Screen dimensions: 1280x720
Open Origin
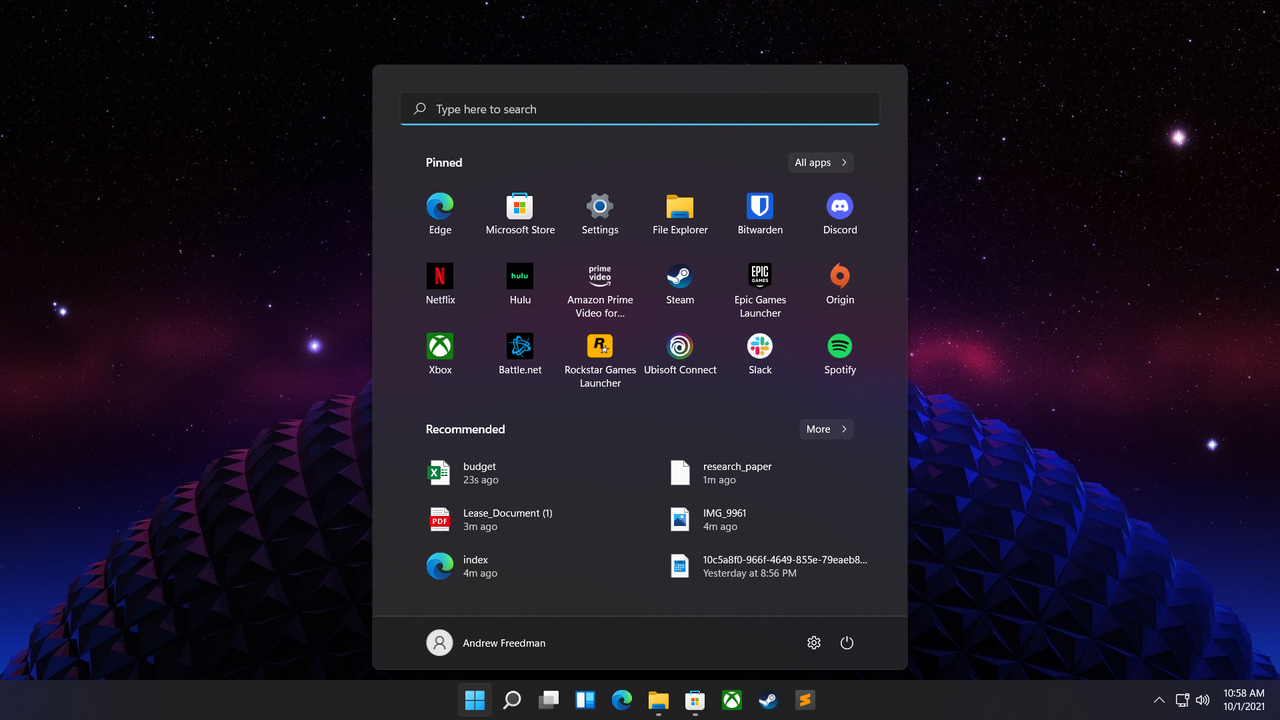840,284
